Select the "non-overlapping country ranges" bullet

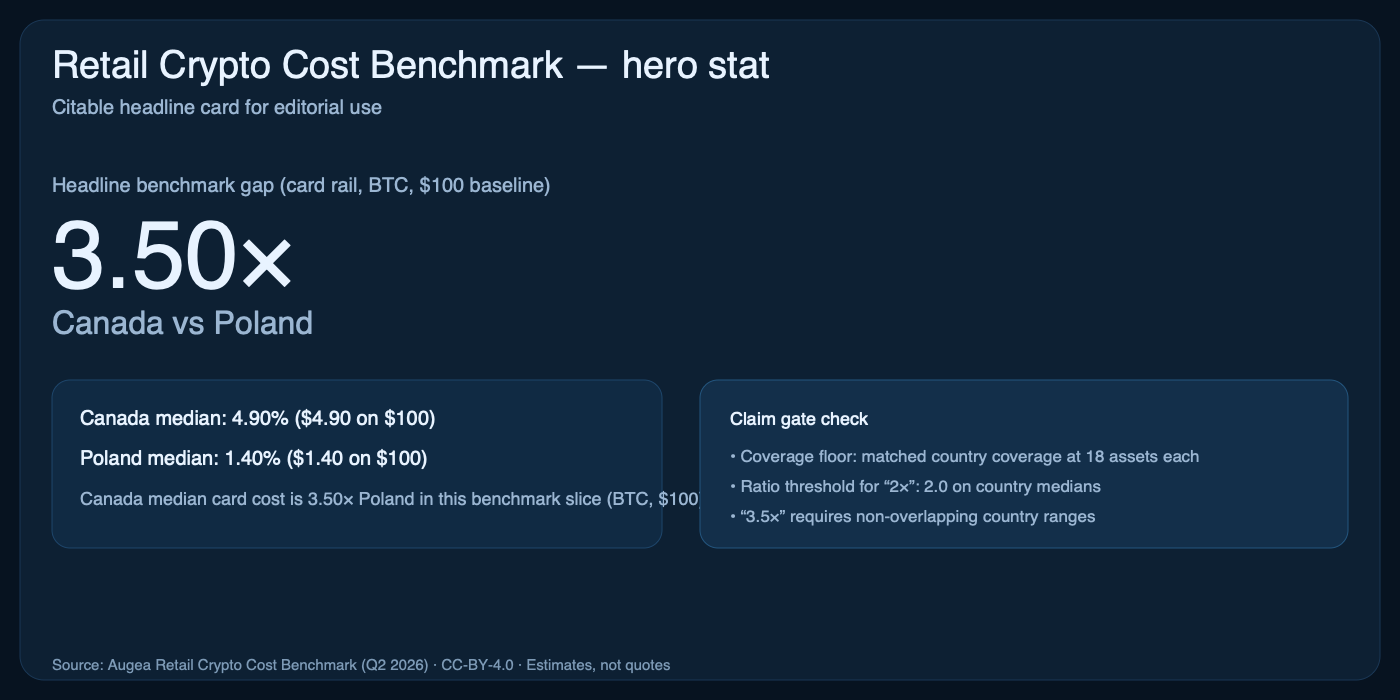click(x=916, y=517)
